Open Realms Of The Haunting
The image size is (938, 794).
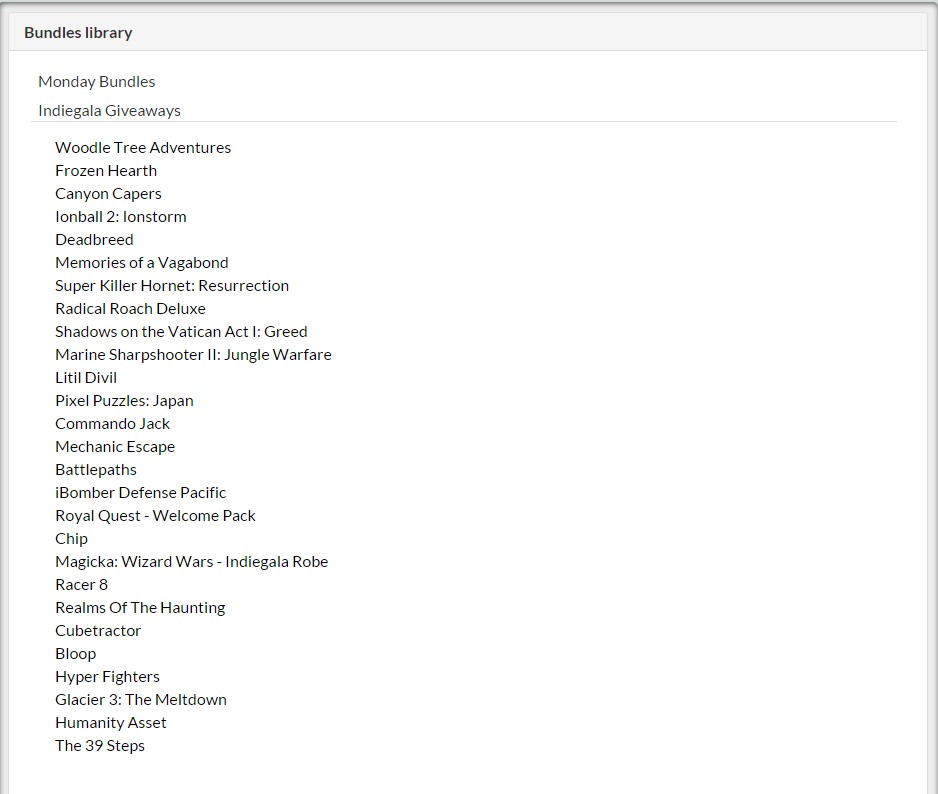[140, 608]
